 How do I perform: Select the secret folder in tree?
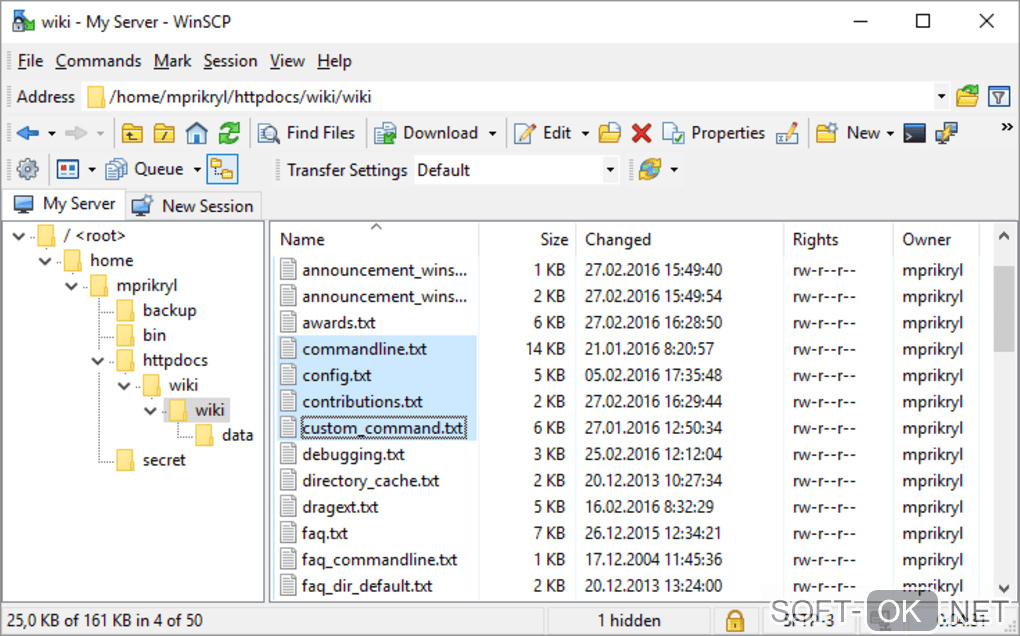(164, 460)
